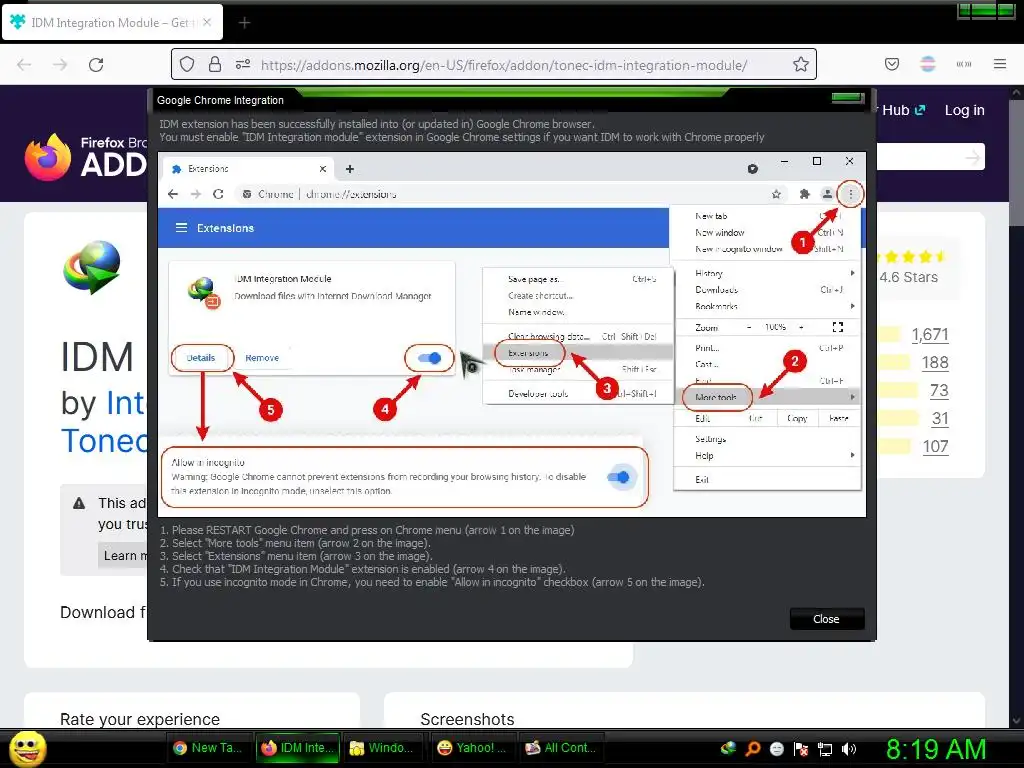Switch to IDM Integration Firefox taskbar item

(298, 748)
